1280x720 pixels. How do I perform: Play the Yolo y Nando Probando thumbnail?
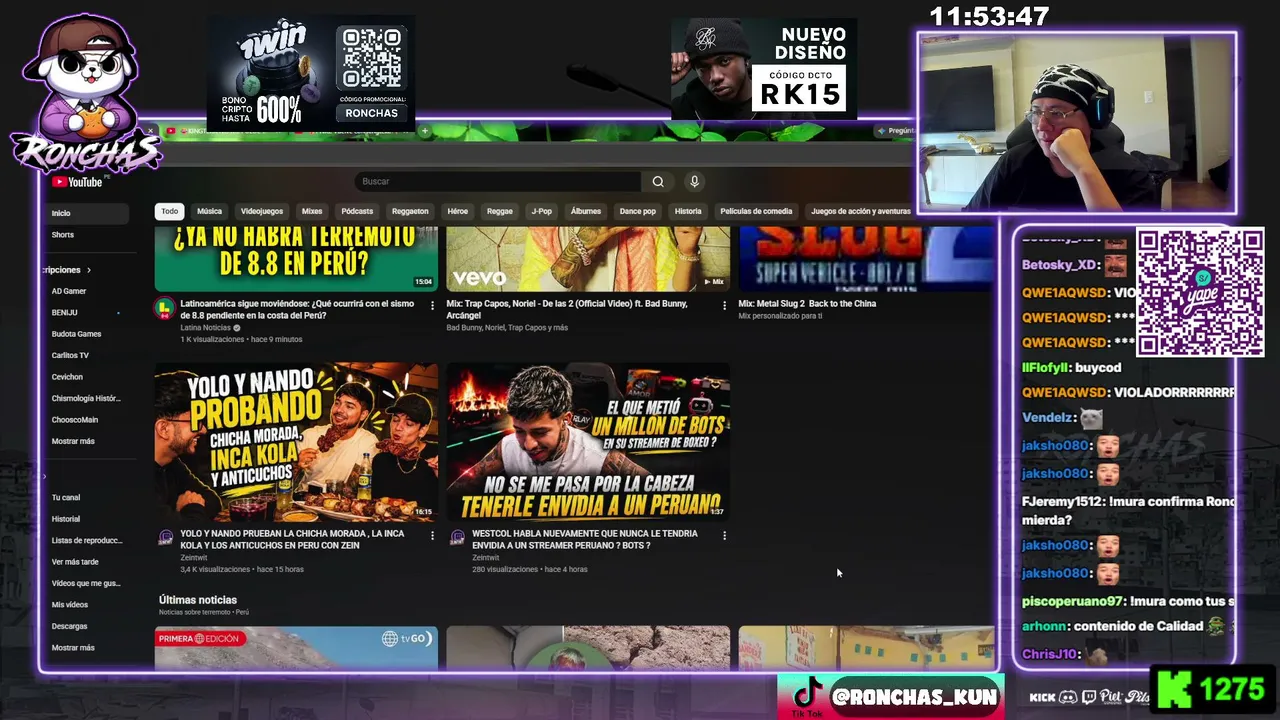296,442
